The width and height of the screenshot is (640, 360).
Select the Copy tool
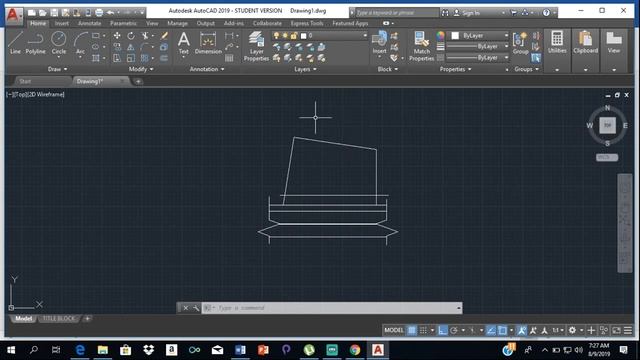(x=117, y=47)
